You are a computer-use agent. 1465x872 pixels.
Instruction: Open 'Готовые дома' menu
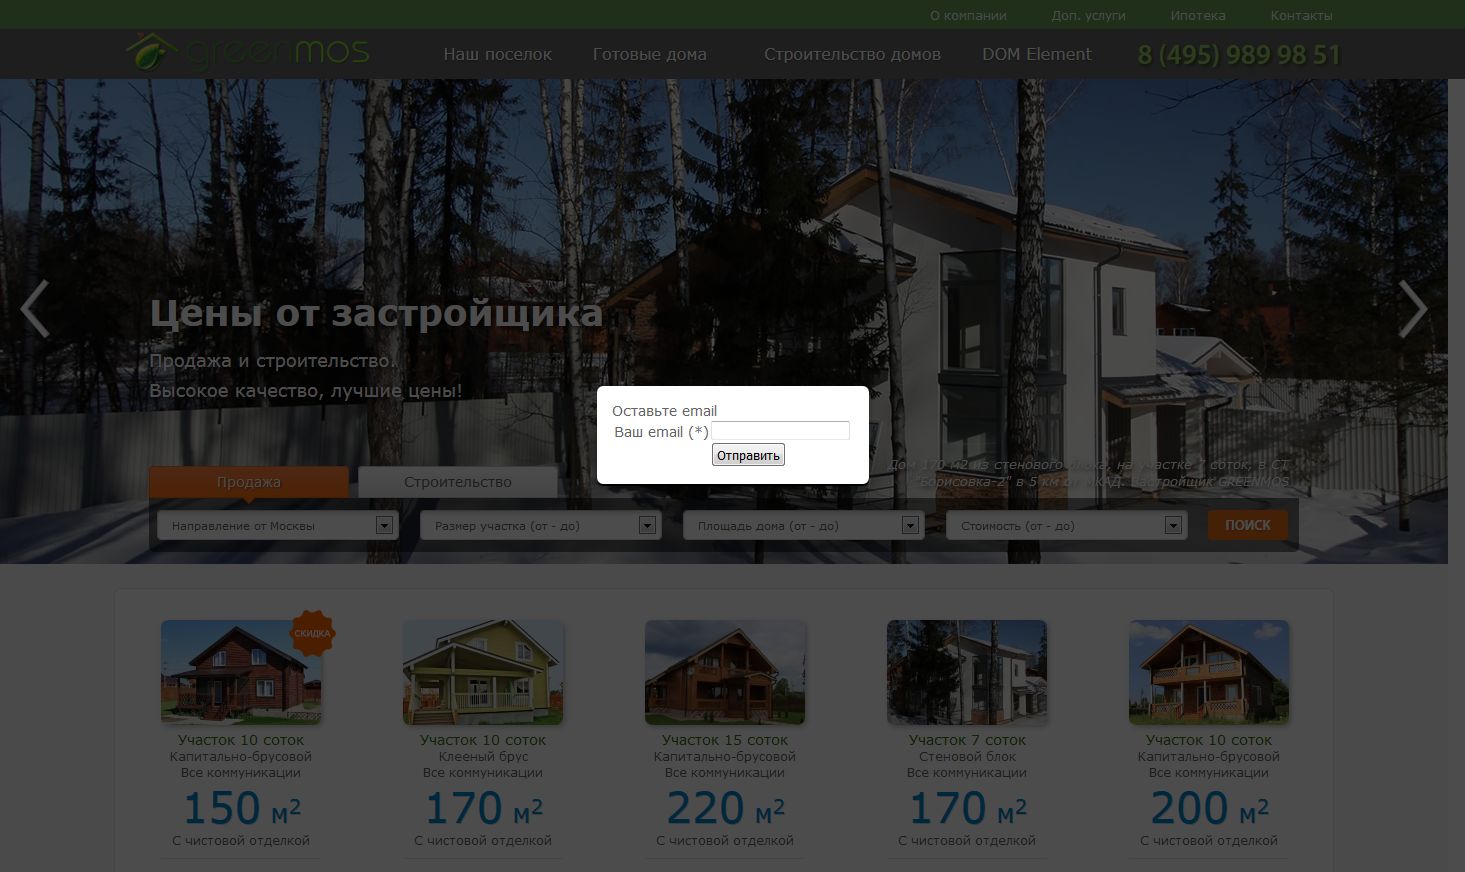(650, 54)
